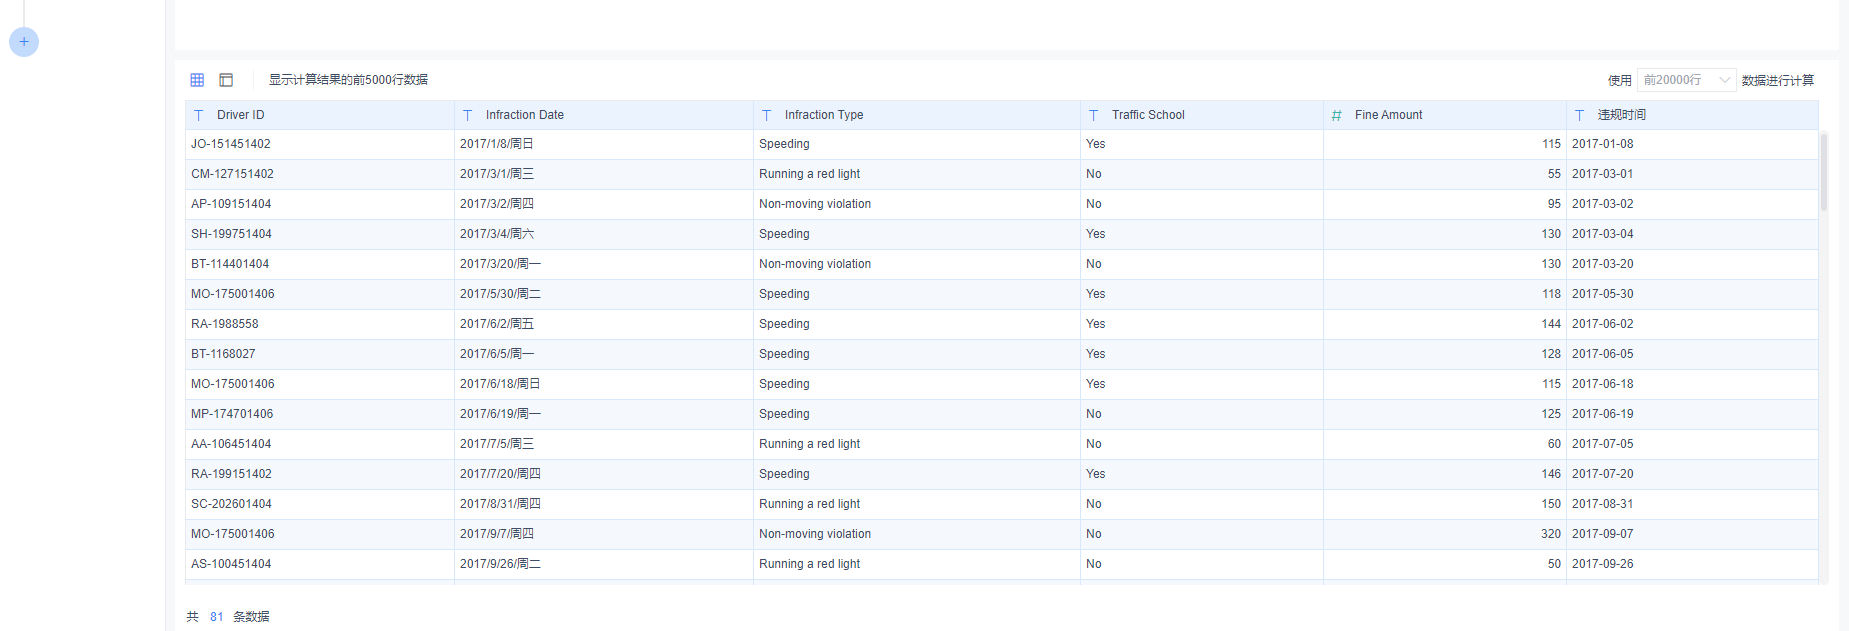Screen dimensions: 1849x631
Task: Select the Infraction Date column header
Action: point(604,115)
